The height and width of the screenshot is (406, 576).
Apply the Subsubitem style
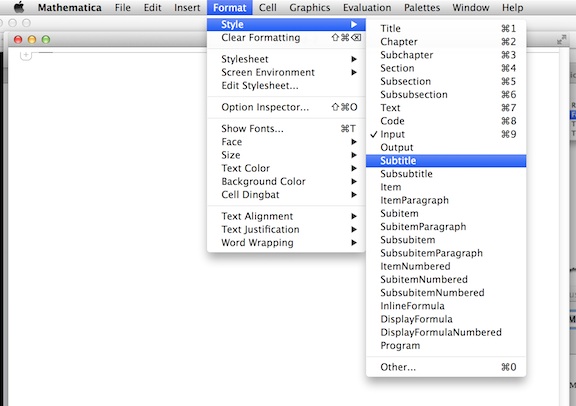tap(446, 240)
